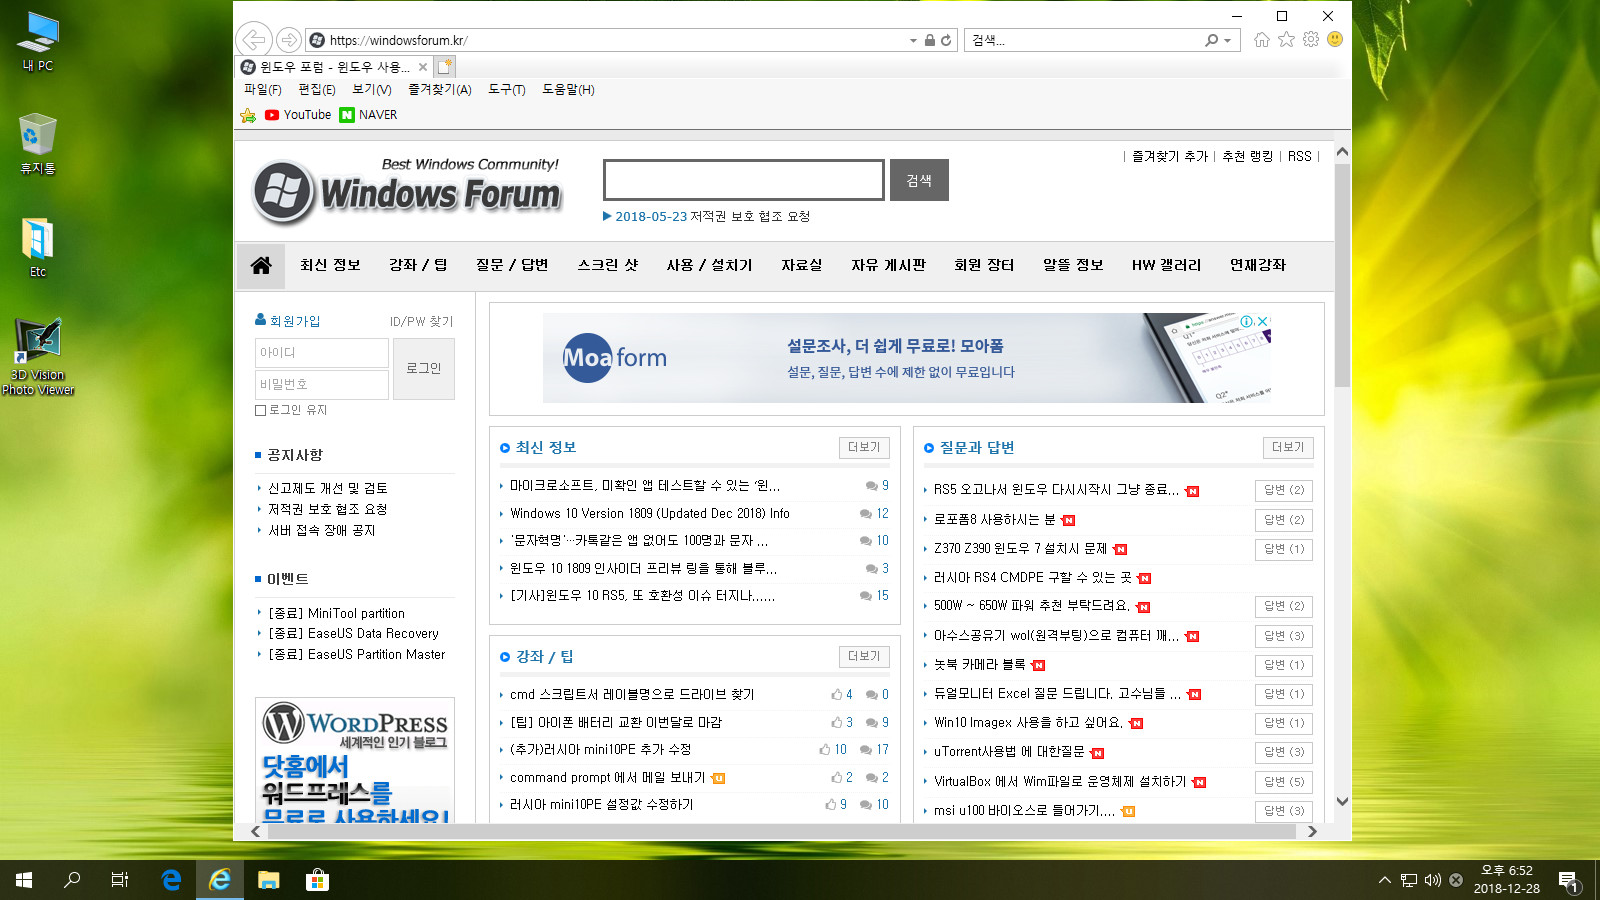Open the 휴지통 recycle bin desktop icon

click(x=38, y=144)
